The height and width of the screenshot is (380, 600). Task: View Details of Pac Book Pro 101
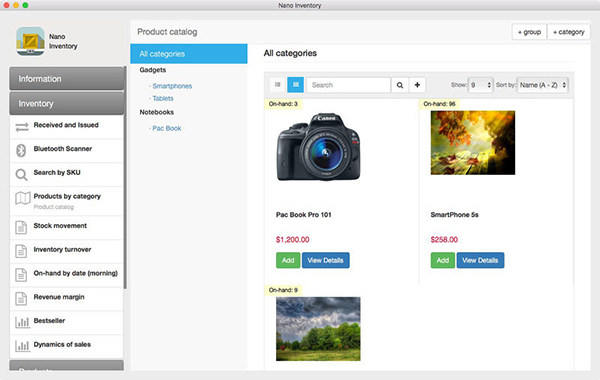326,260
